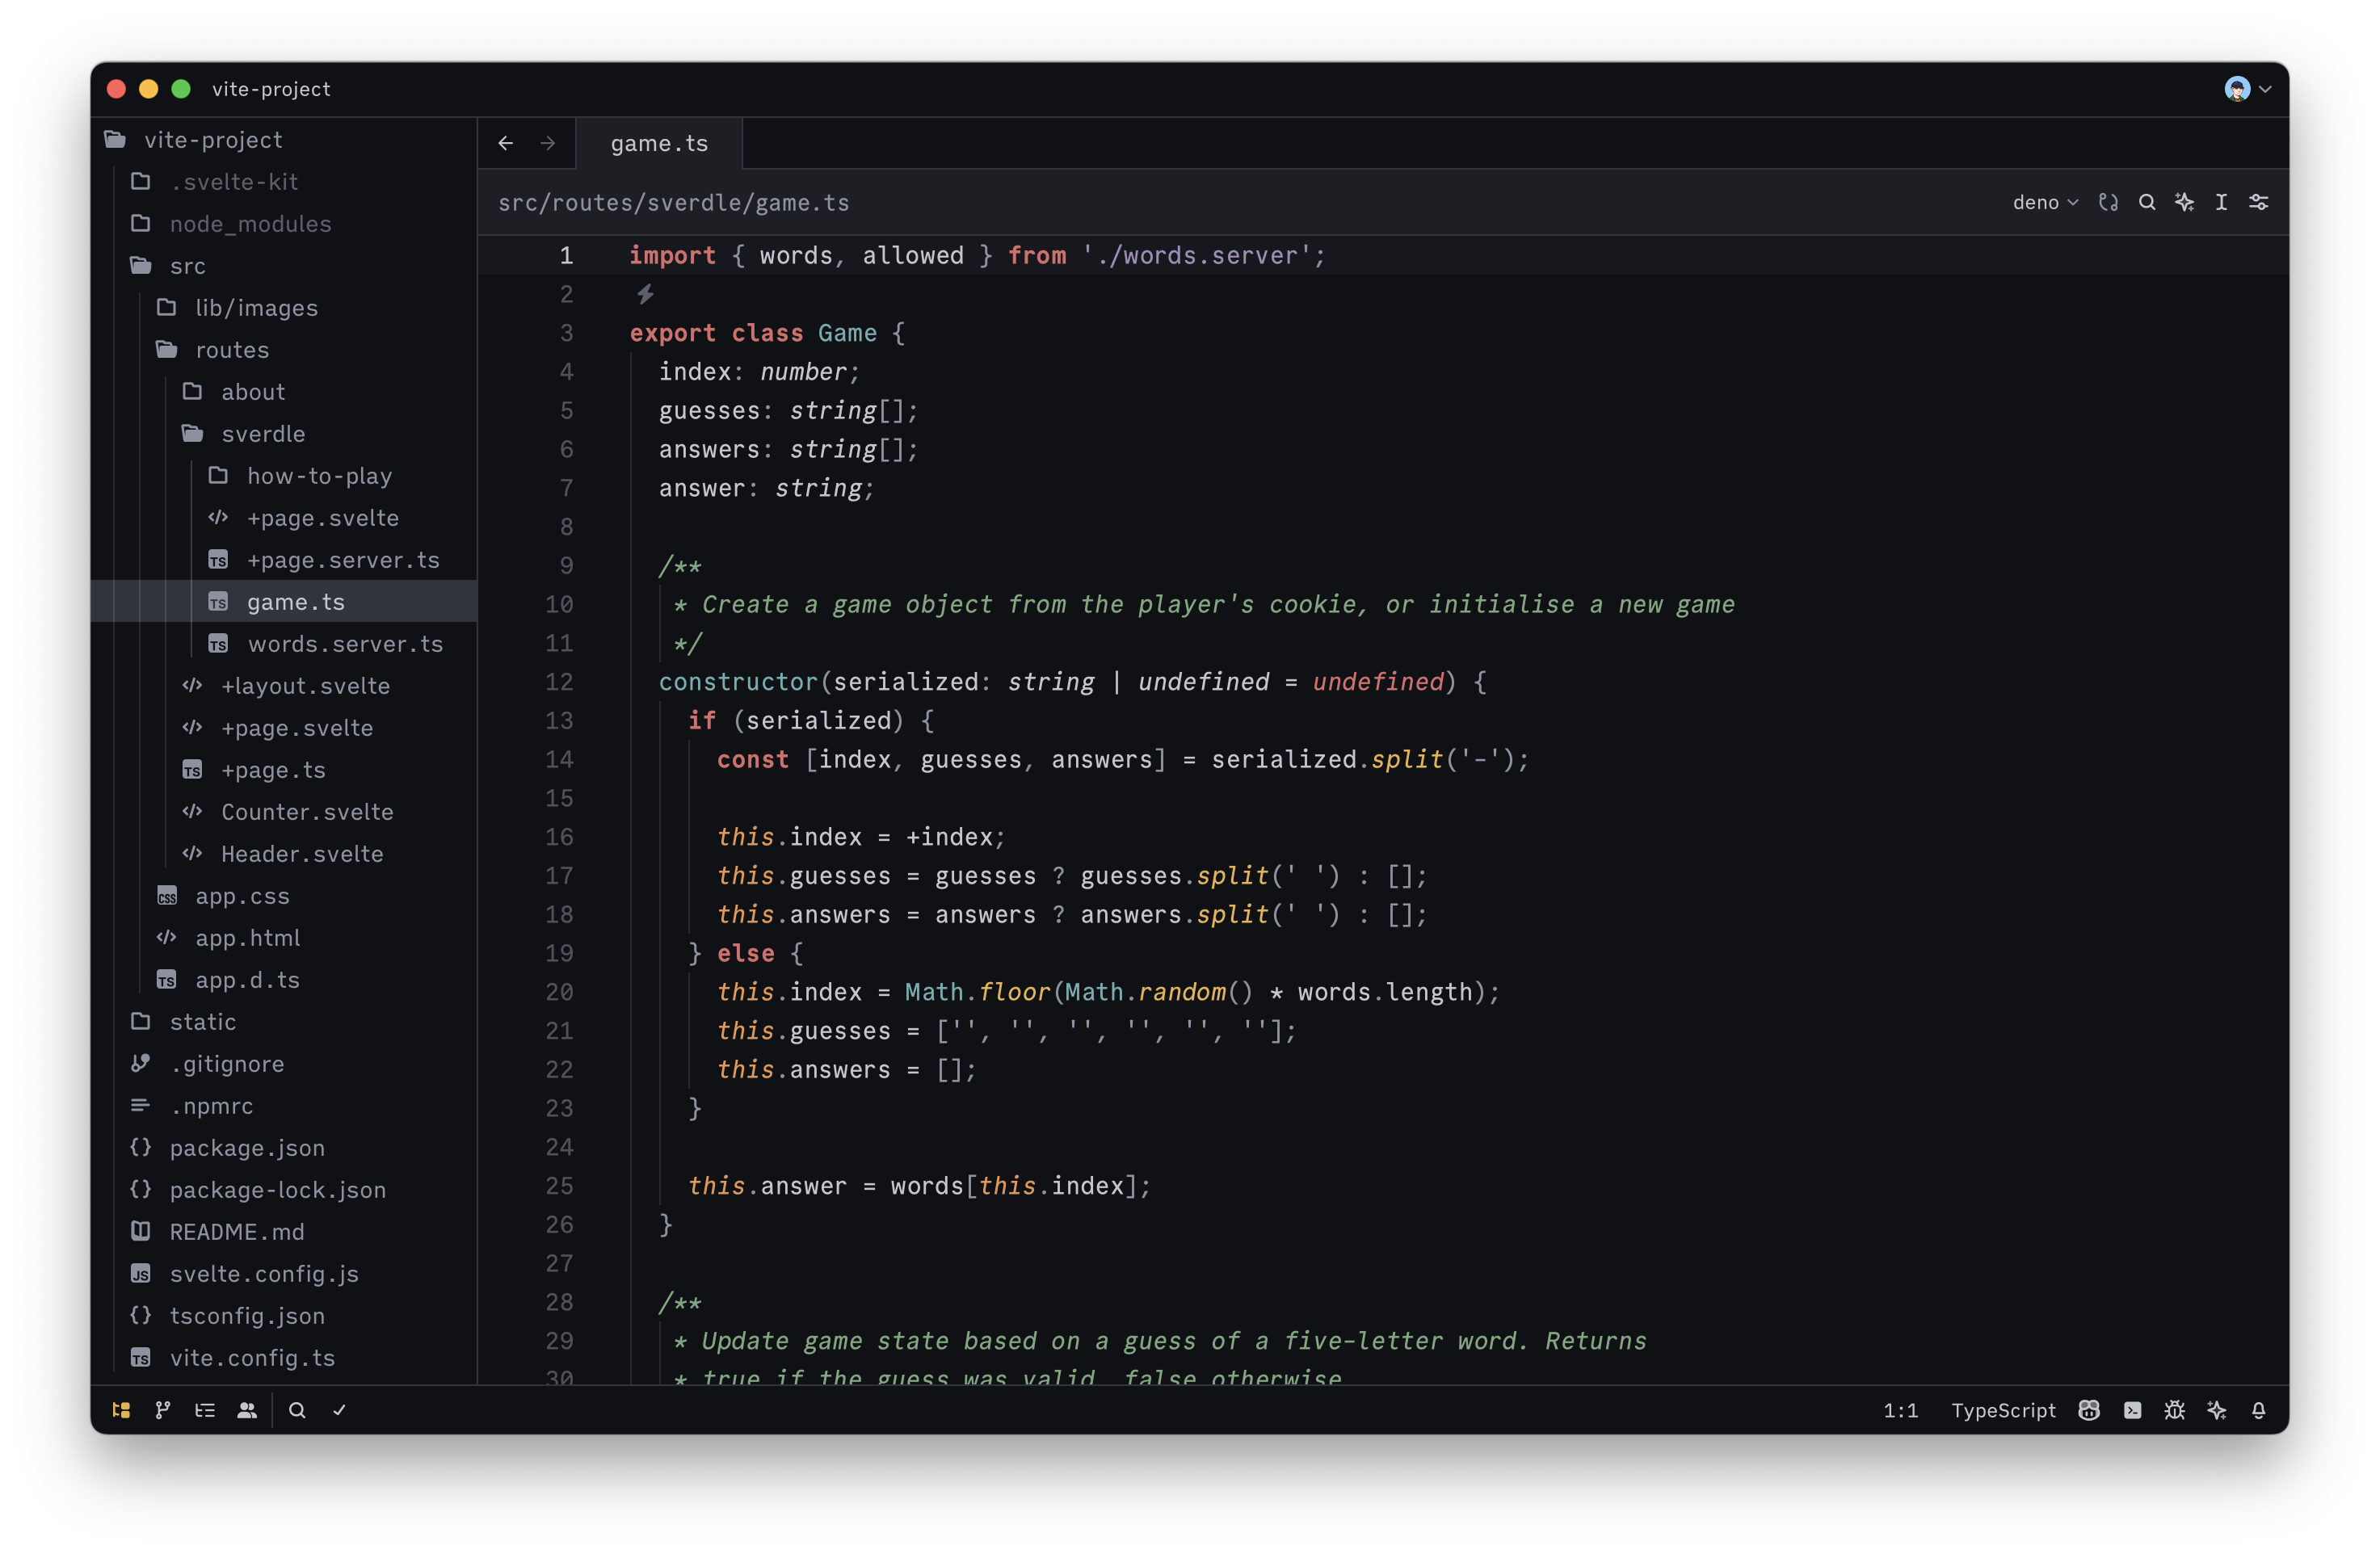This screenshot has height=1554, width=2380.
Task: Click the inline assist sparkle icon in toolbar
Action: click(x=2184, y=202)
